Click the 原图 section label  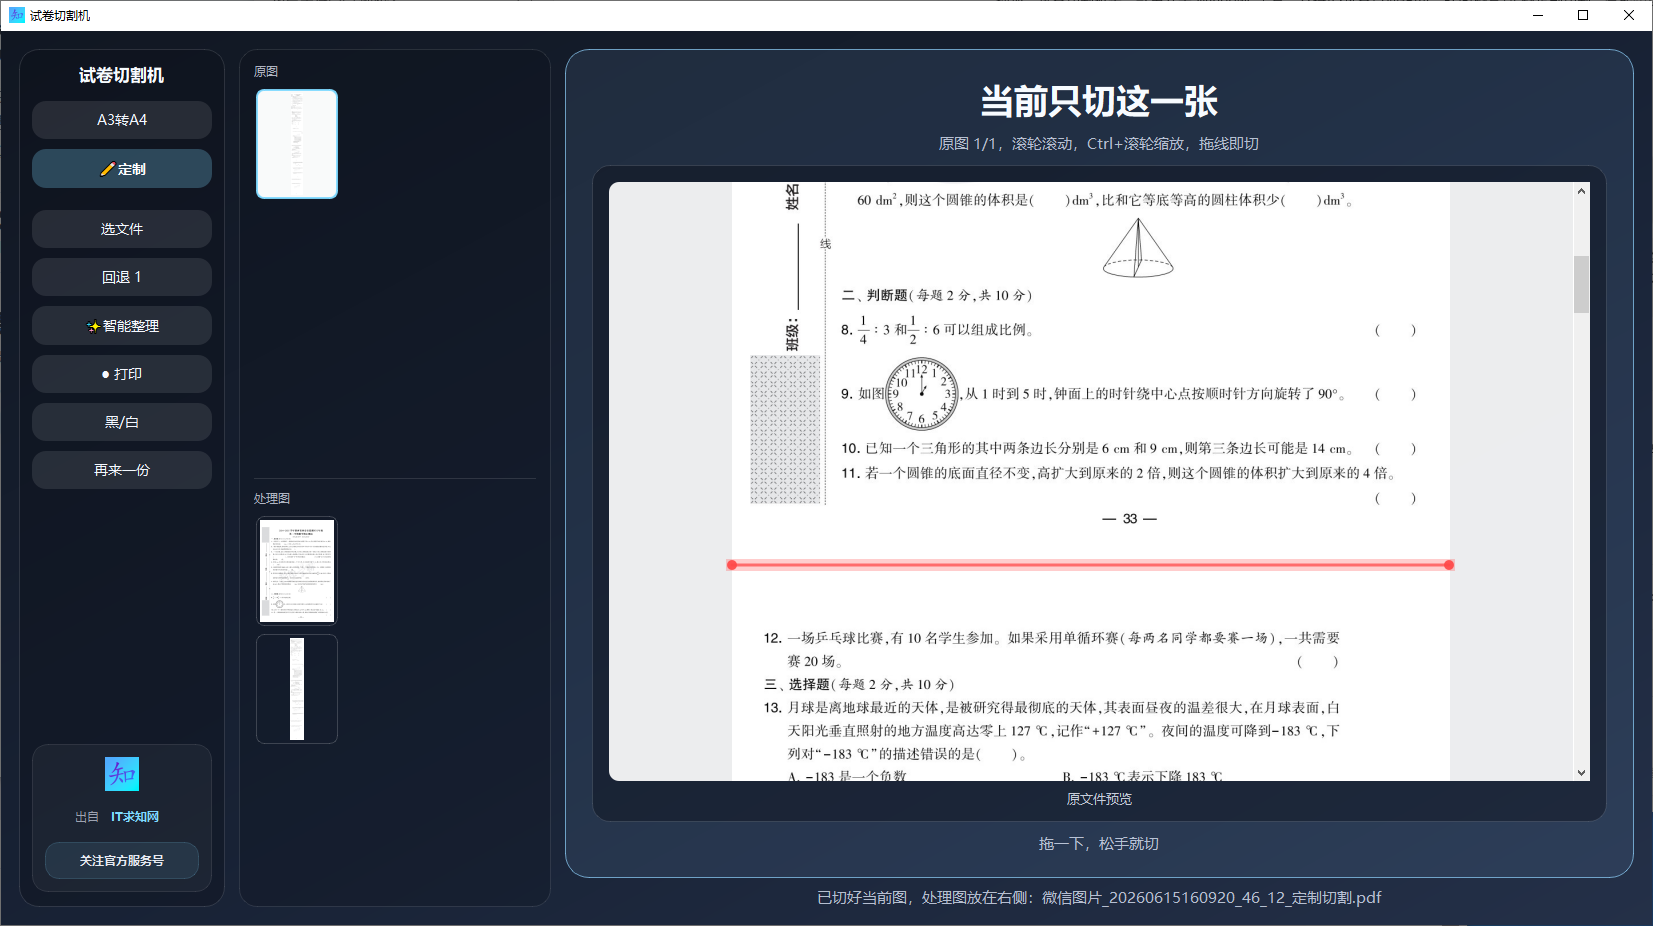pos(266,71)
